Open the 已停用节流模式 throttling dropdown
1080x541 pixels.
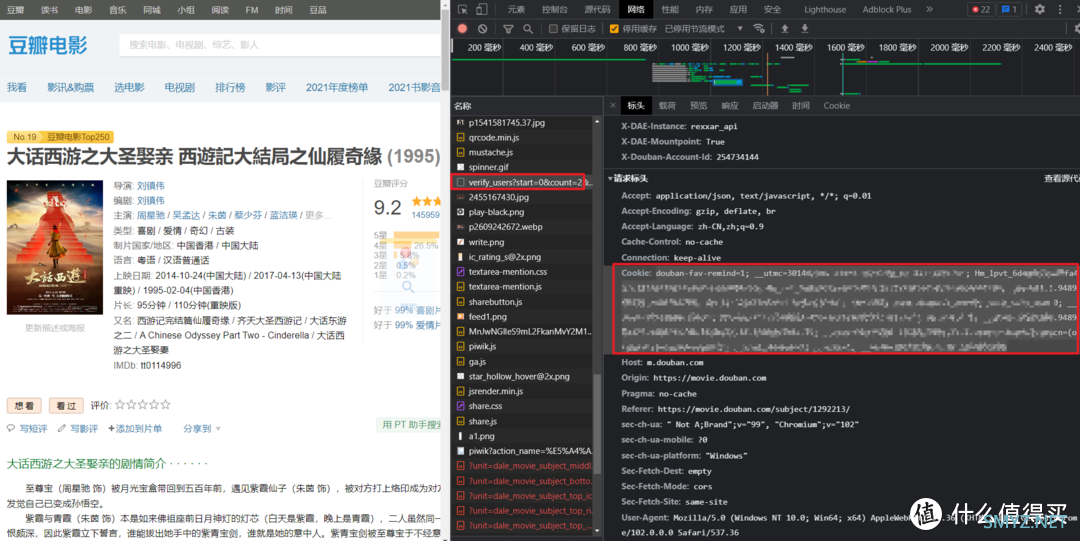[x=703, y=29]
